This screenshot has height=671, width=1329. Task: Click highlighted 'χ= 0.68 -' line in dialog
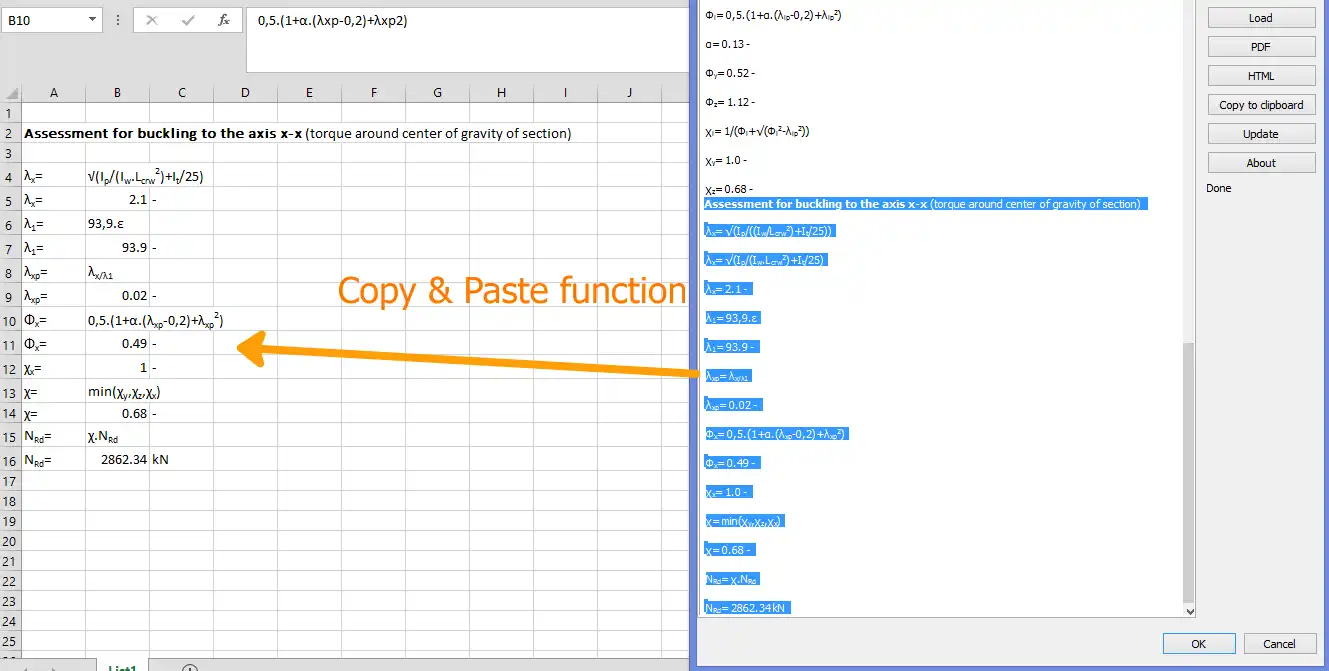[729, 550]
